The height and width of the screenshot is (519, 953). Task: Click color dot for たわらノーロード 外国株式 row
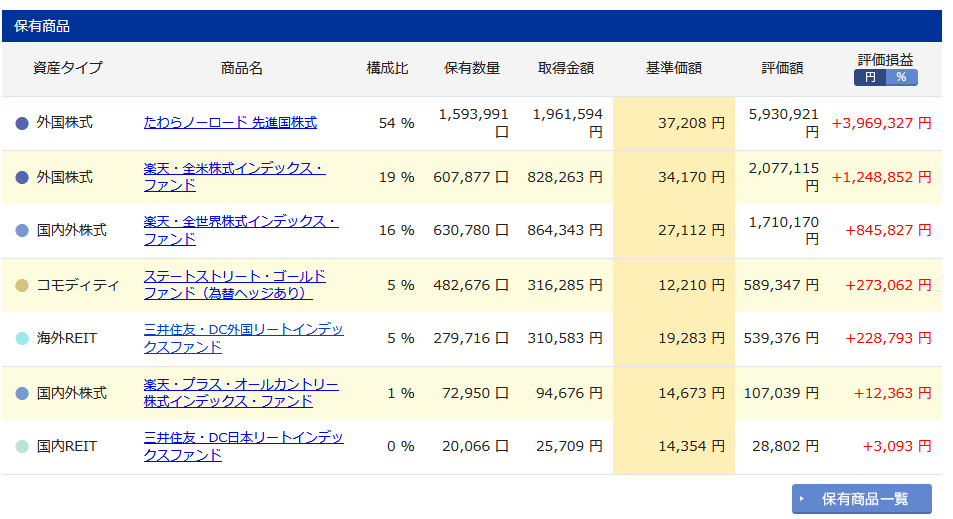click(22, 123)
